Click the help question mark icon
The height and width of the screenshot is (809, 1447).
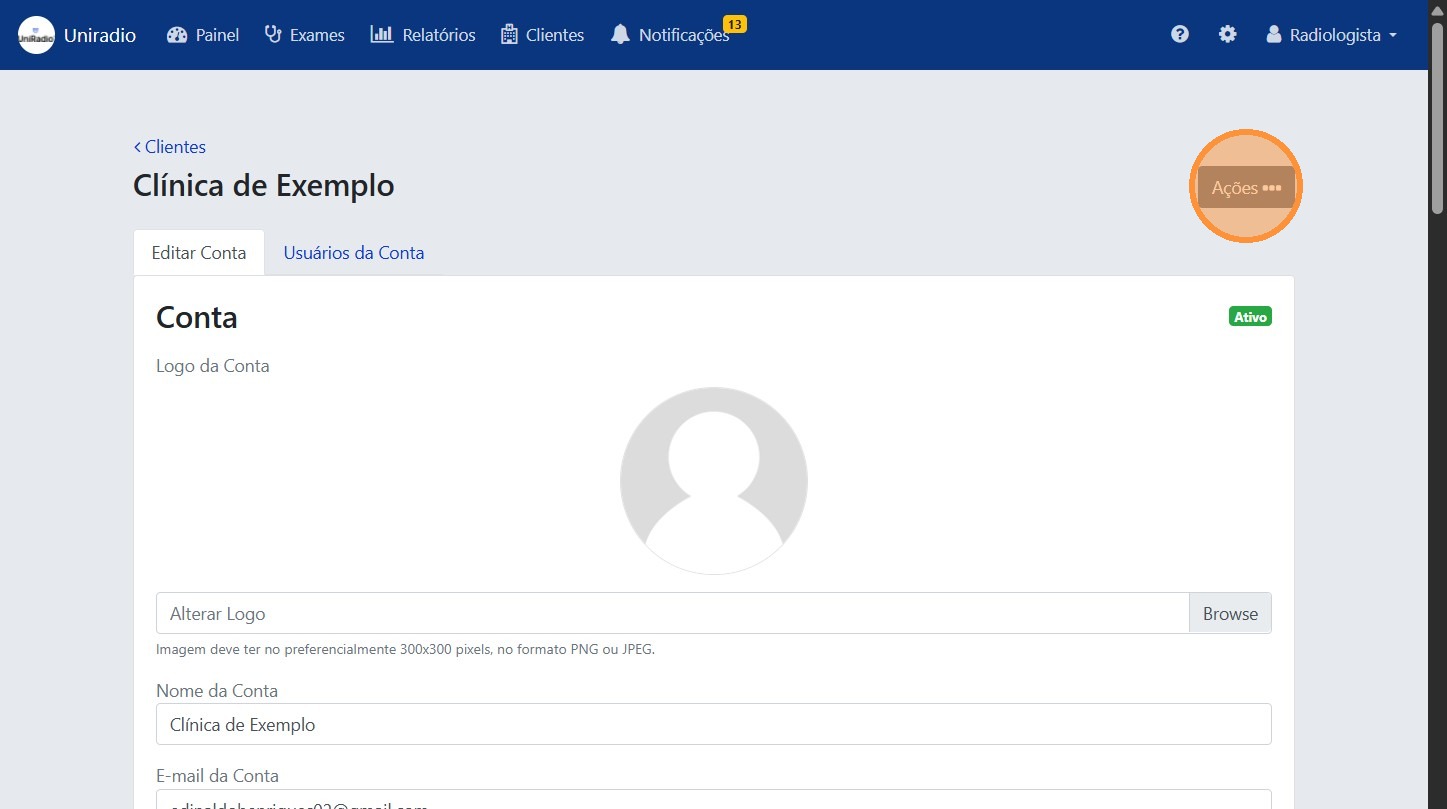click(1180, 35)
